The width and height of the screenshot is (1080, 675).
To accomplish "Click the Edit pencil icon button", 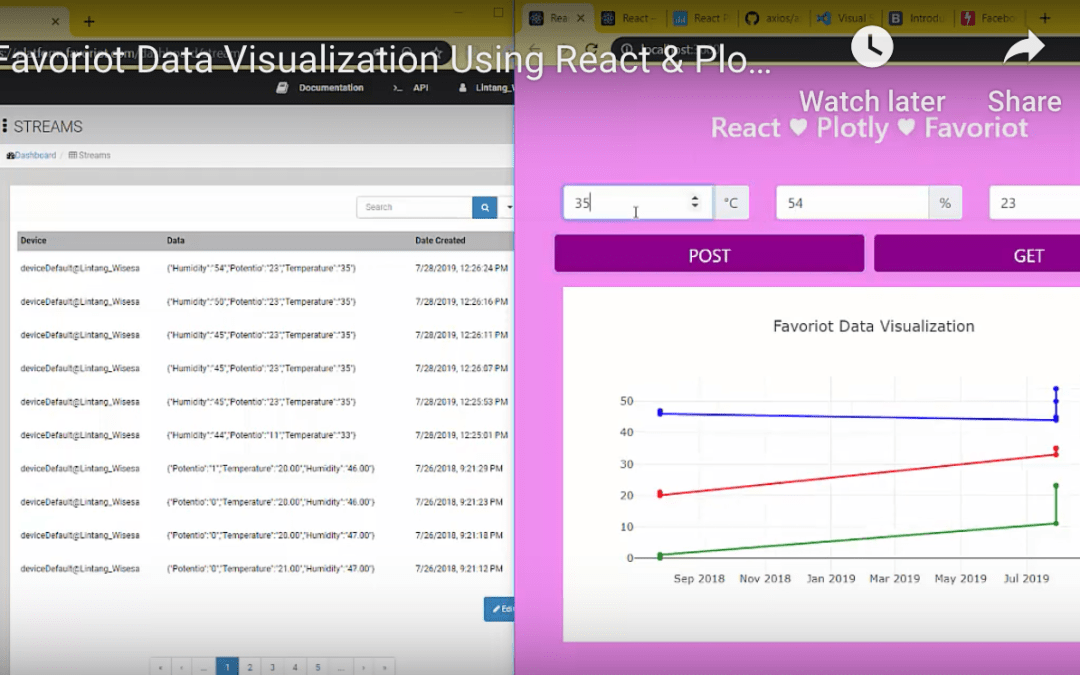I will tap(499, 608).
